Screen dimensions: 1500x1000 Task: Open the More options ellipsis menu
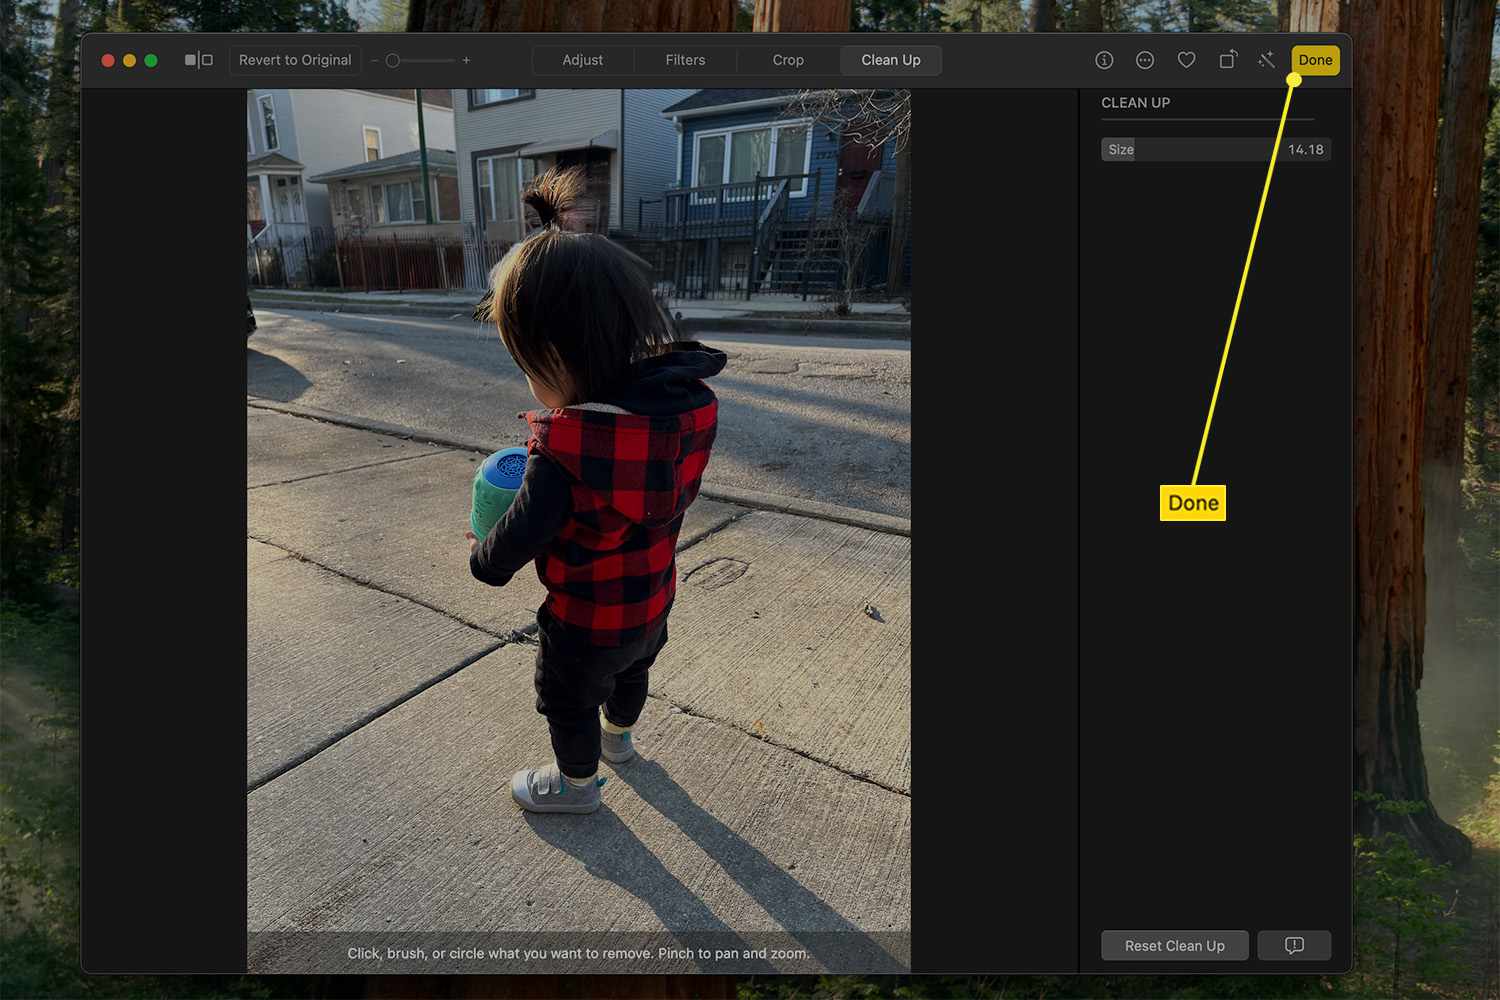pos(1145,60)
